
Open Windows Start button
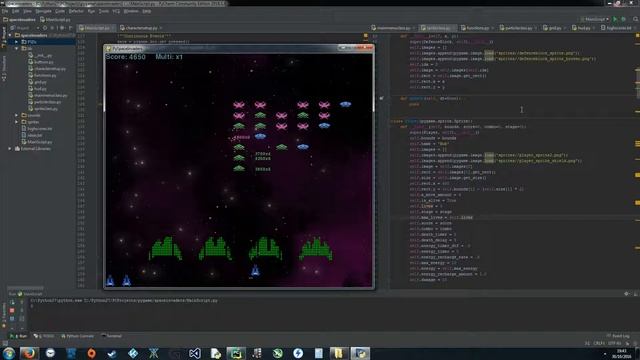pos(9,353)
